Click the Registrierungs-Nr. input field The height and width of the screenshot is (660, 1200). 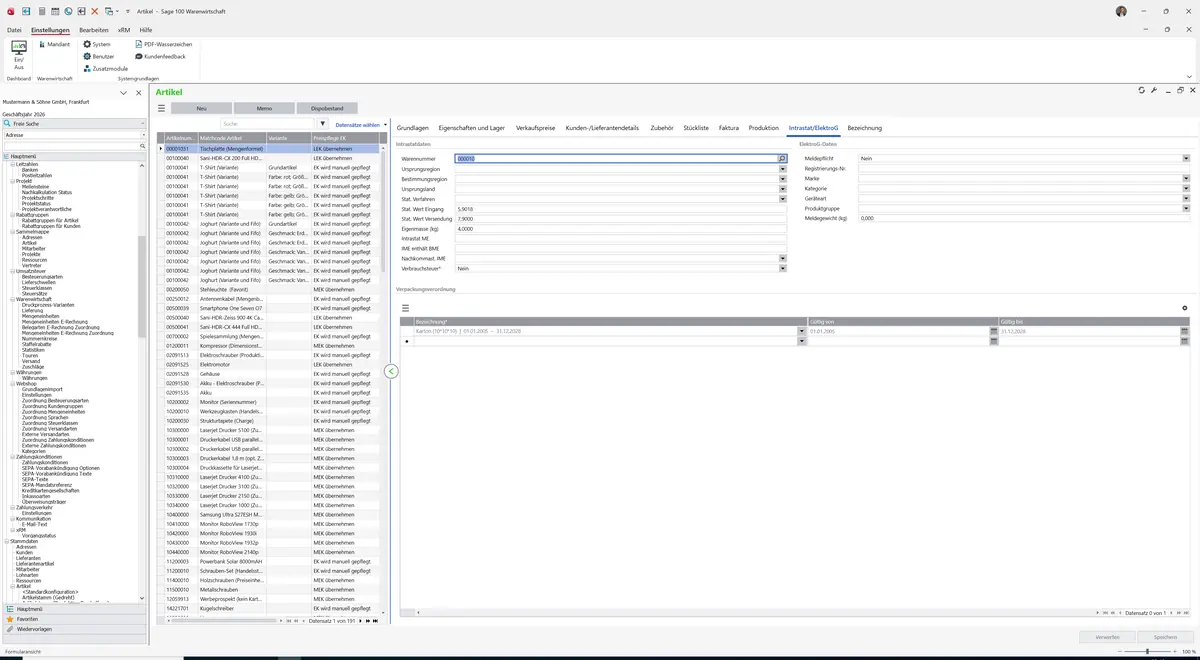1024,168
